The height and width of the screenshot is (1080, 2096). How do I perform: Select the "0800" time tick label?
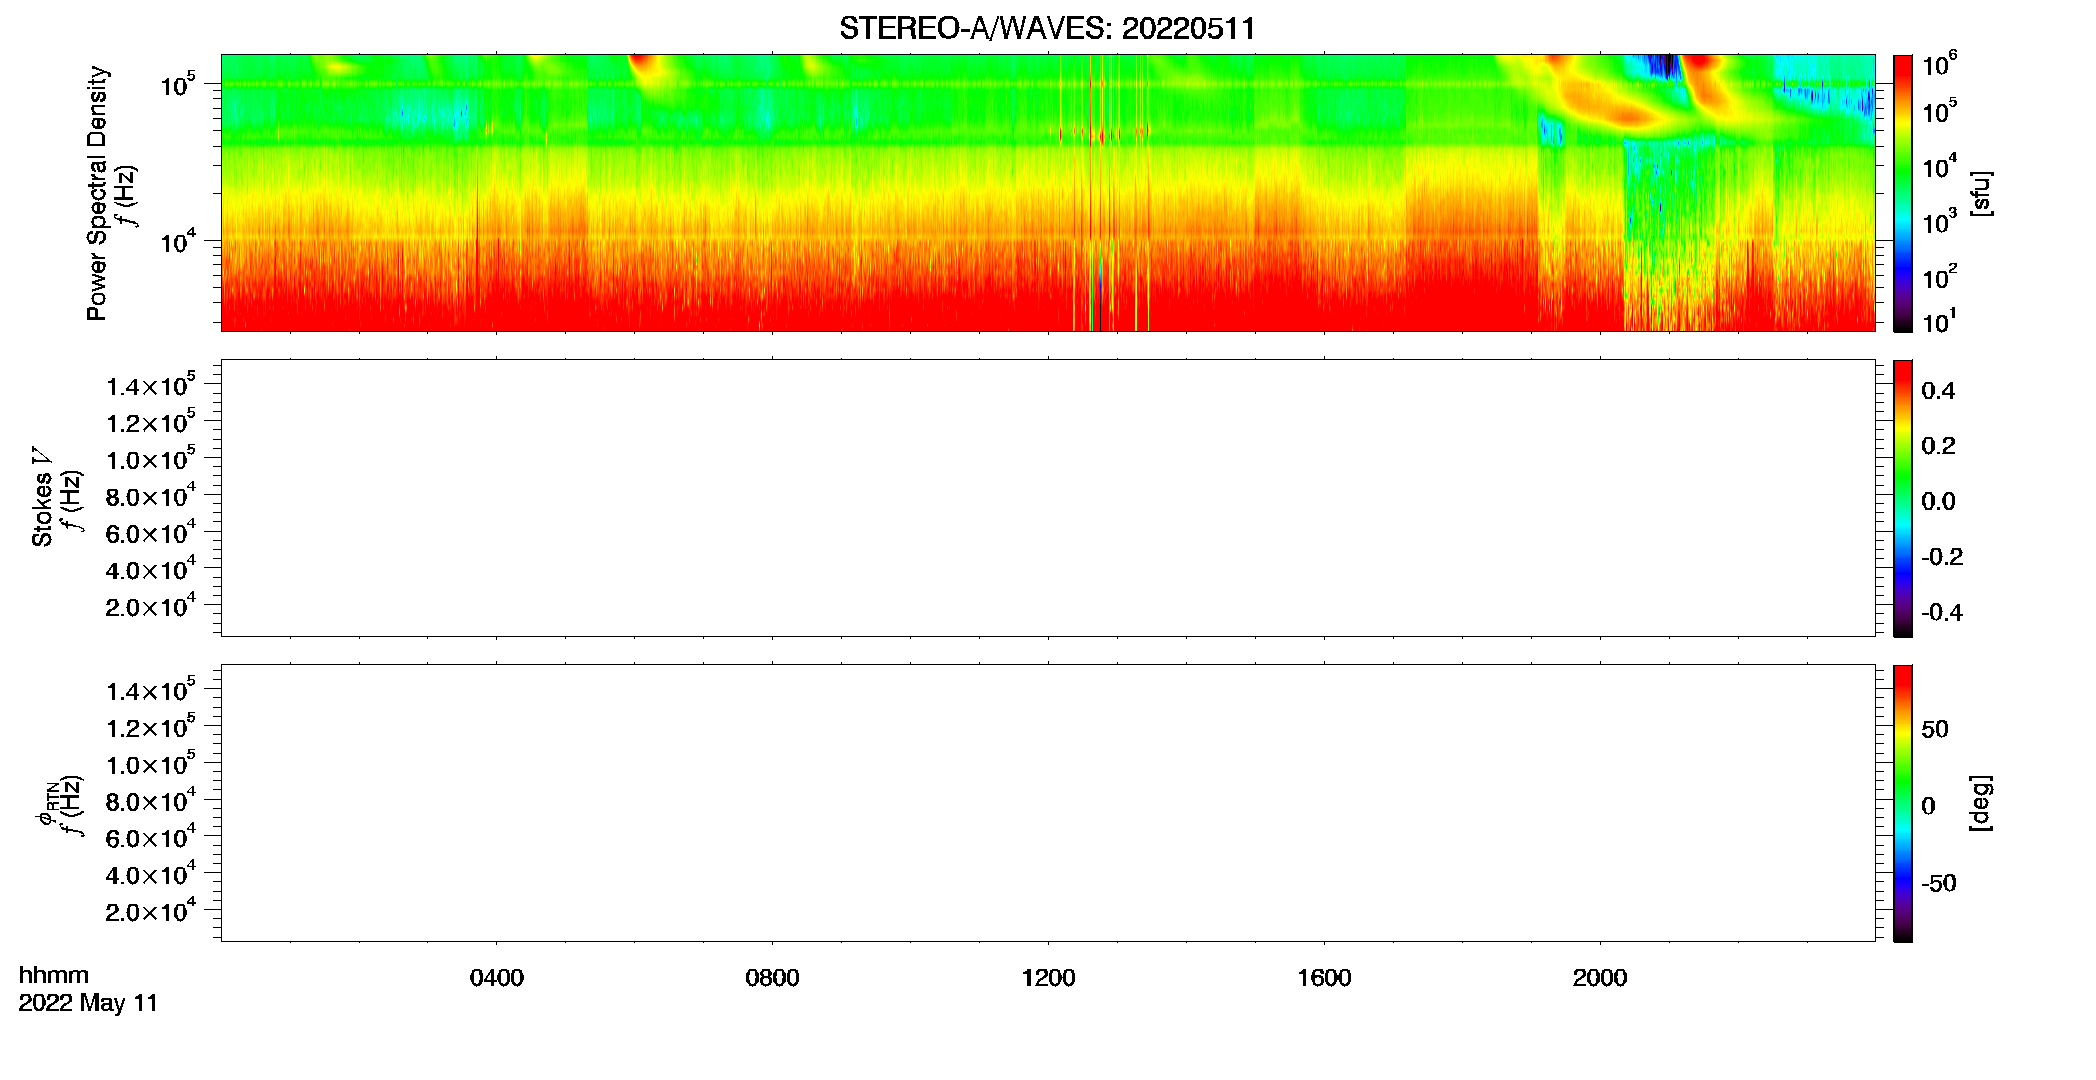[772, 978]
